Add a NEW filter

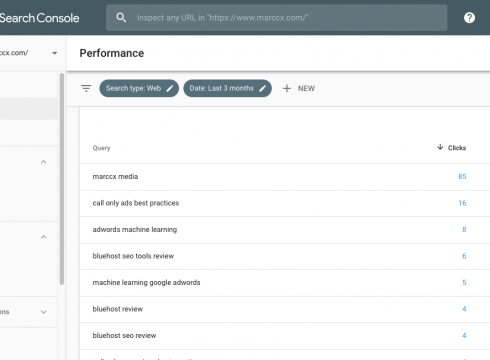pos(299,88)
